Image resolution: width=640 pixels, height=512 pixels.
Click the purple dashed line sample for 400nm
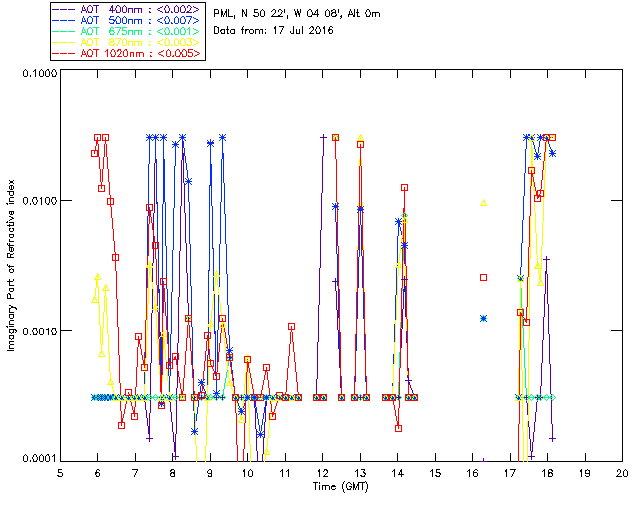[x=64, y=9]
